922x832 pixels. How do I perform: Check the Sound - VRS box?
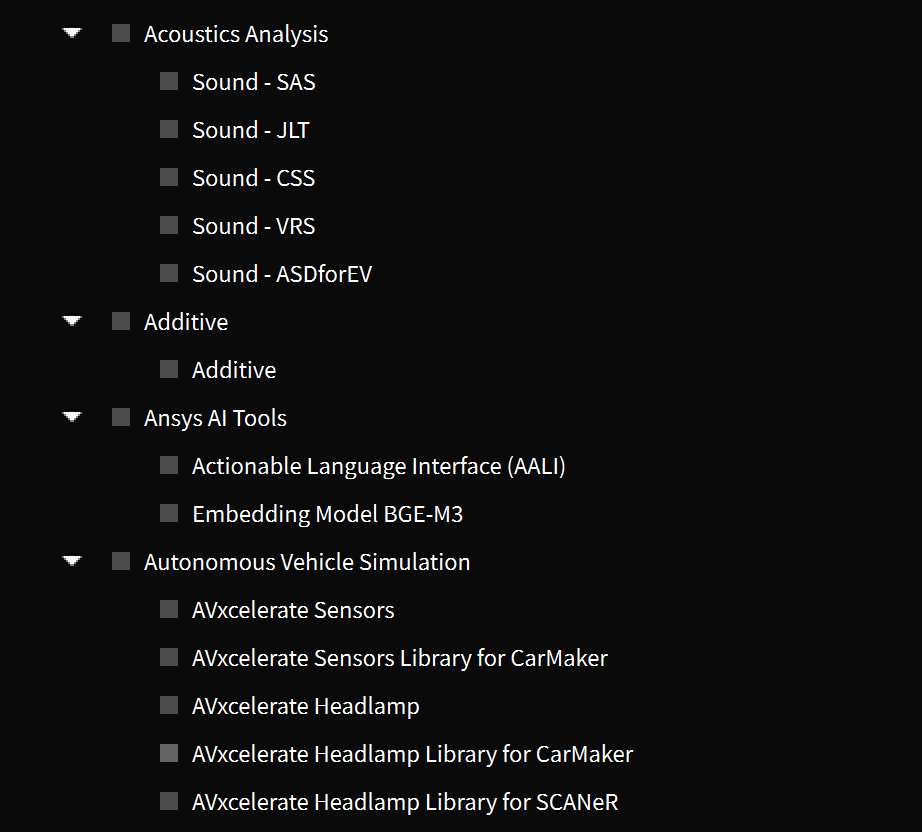169,225
